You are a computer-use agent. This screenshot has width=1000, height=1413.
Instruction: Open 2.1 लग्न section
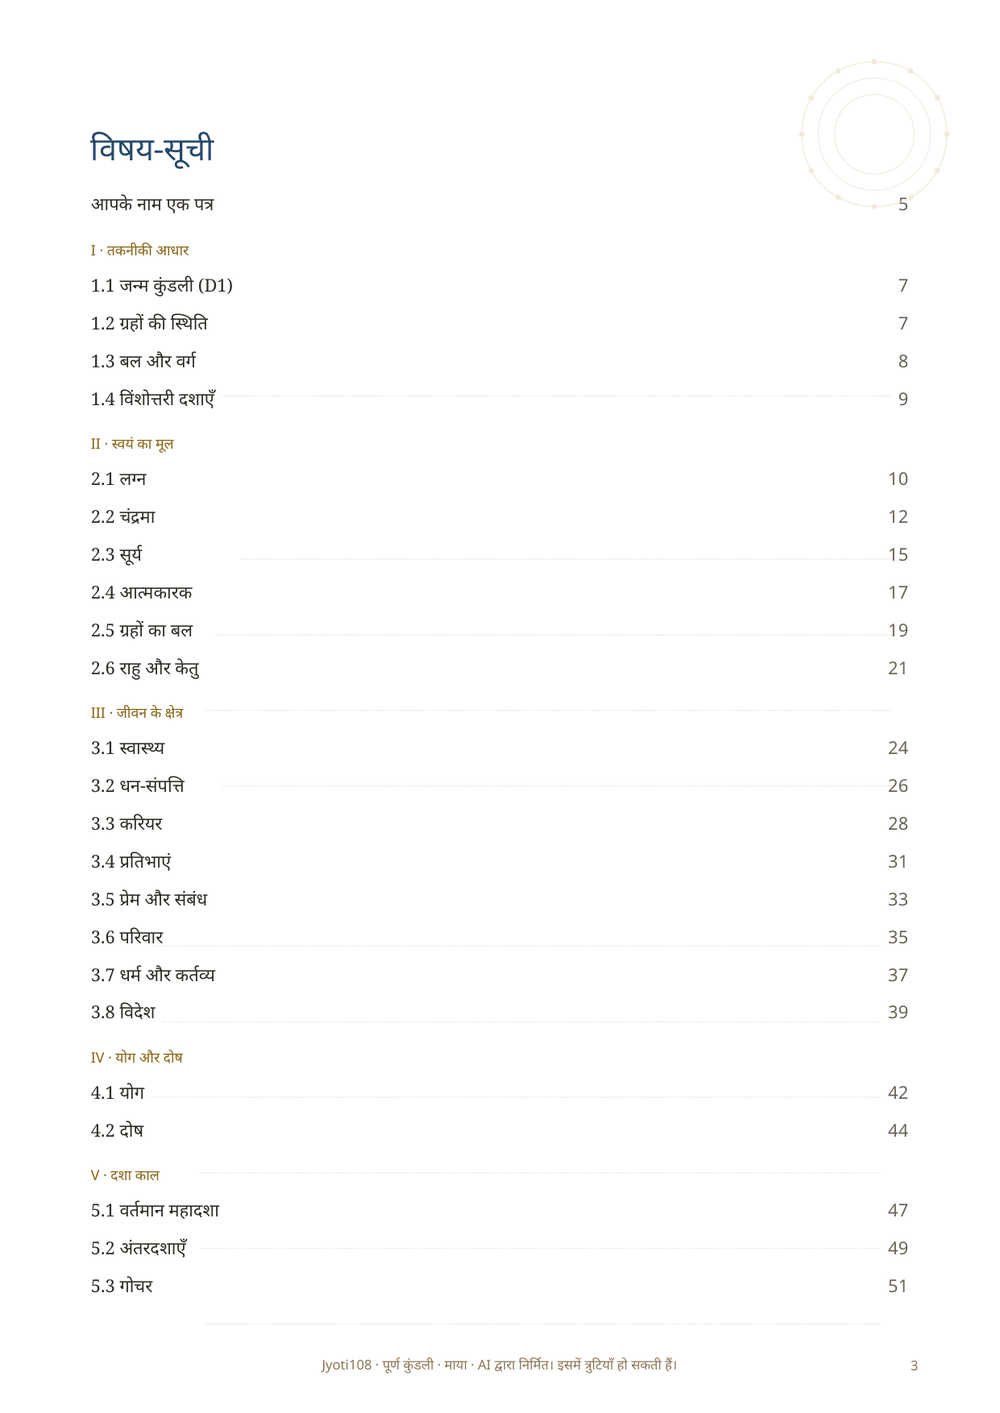pyautogui.click(x=499, y=479)
